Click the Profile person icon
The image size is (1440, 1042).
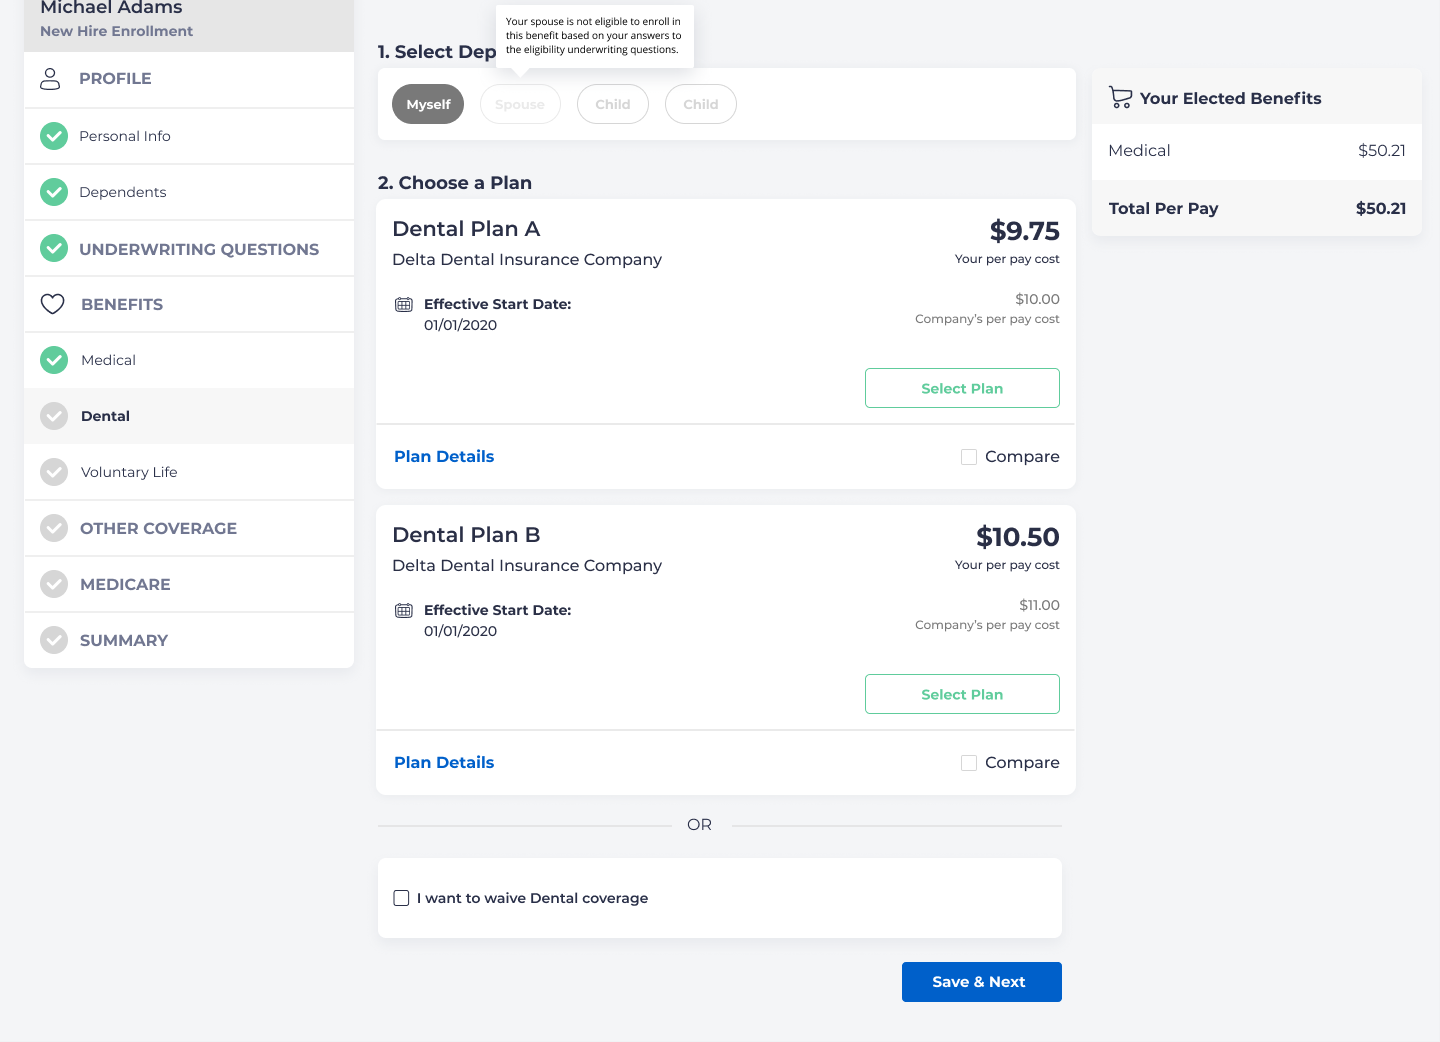50,79
